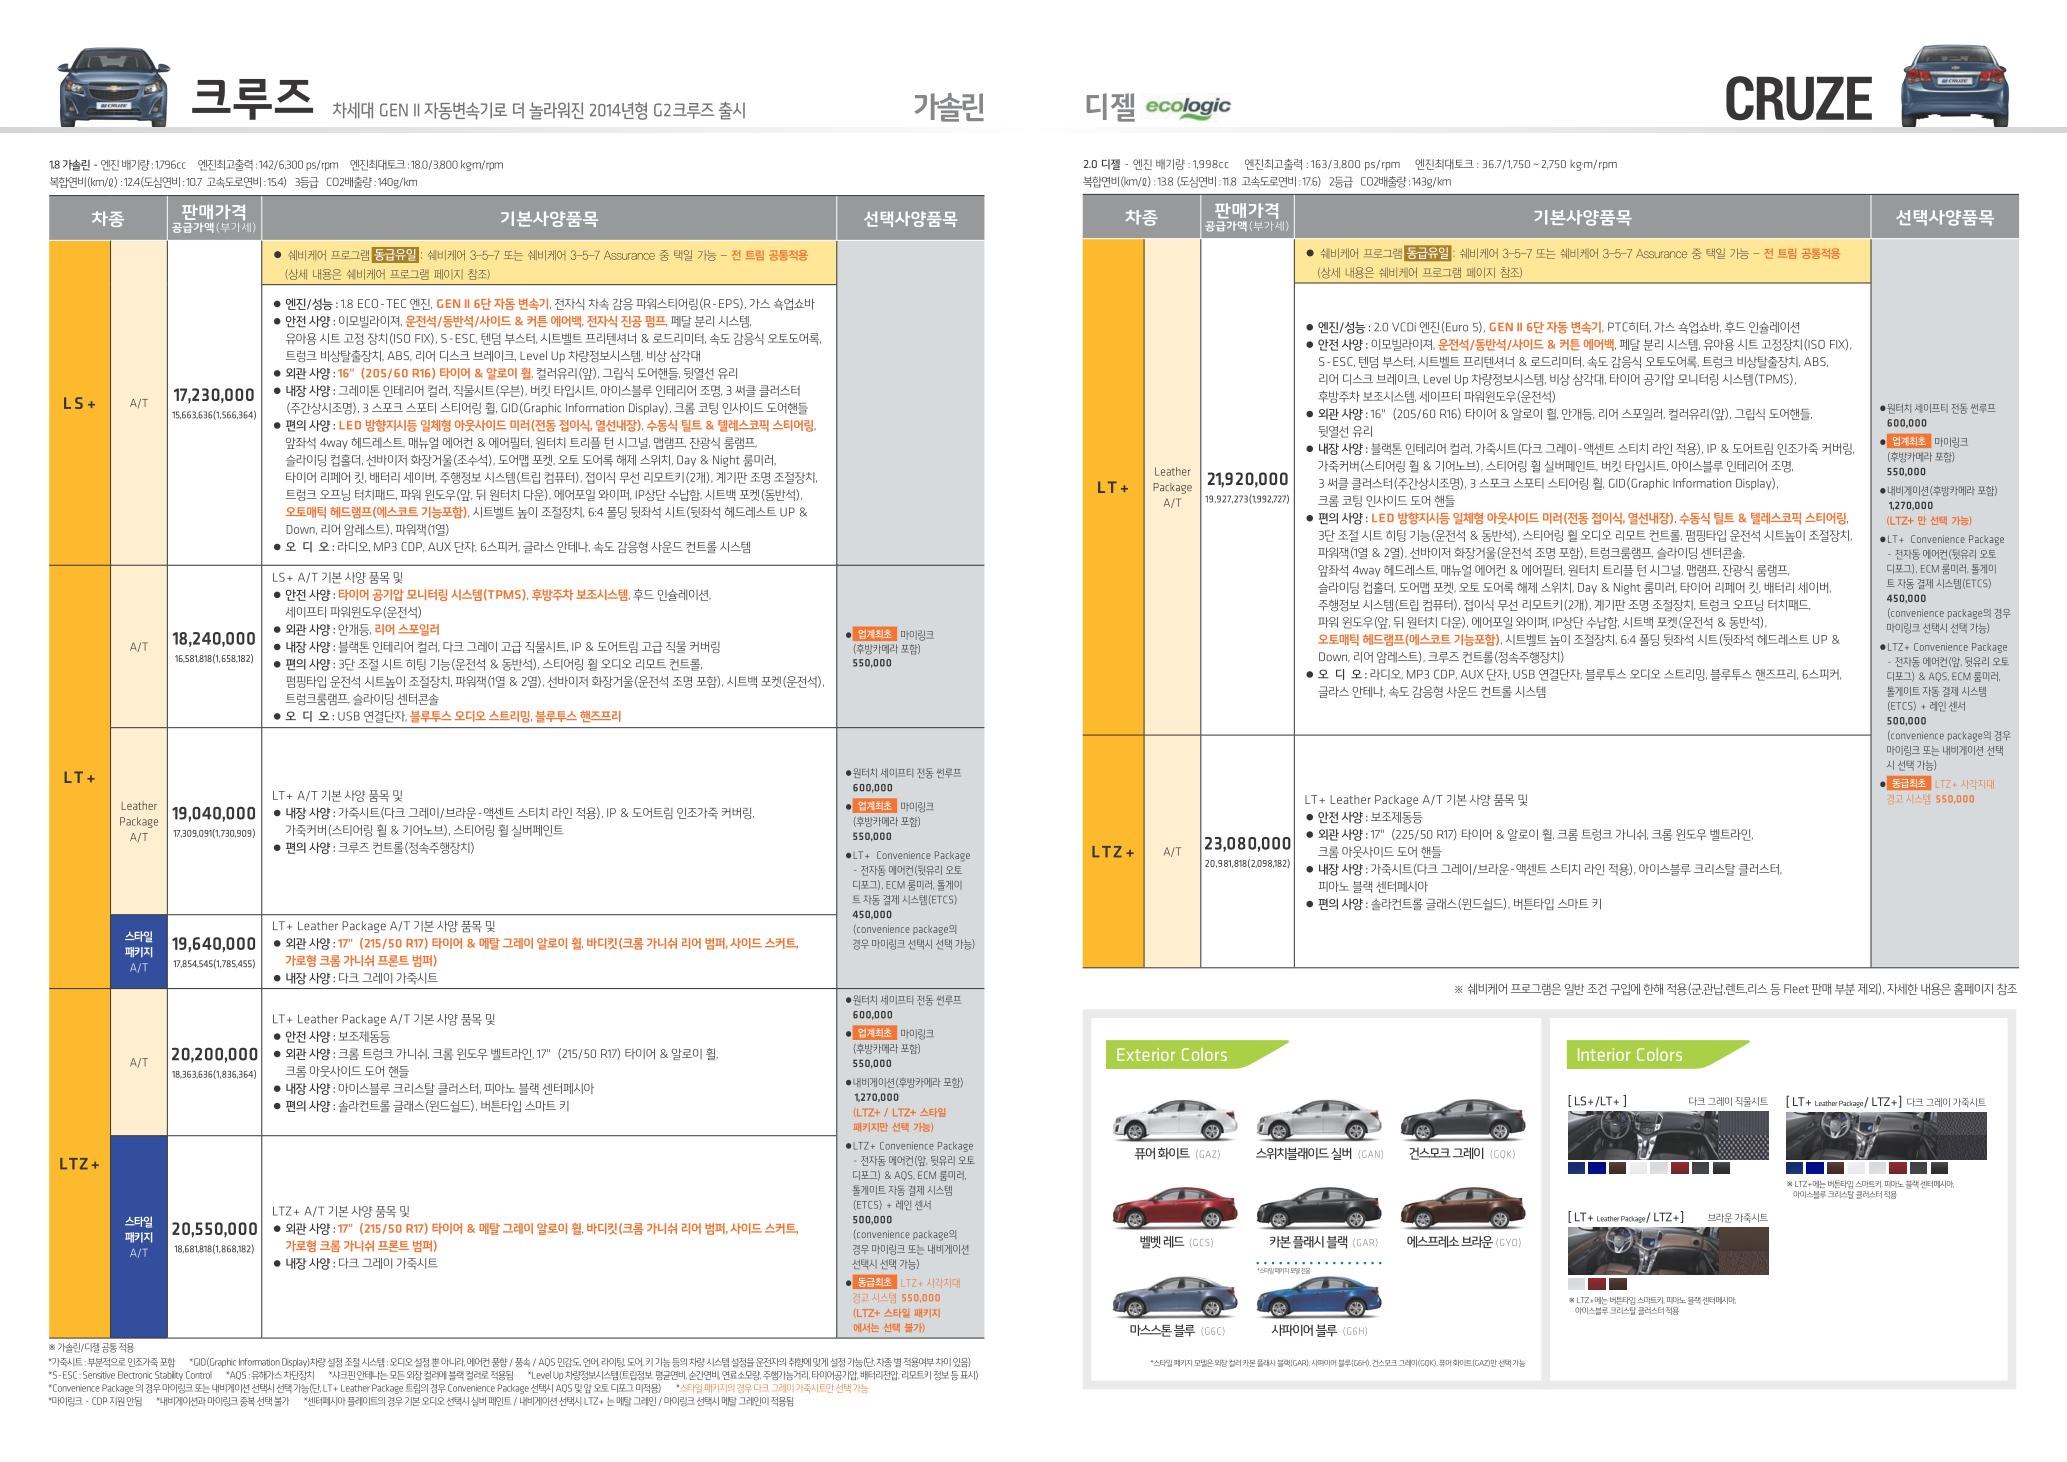Click the 가솔린 section heading
Viewport: 2067px width, 1462px height.
click(948, 107)
